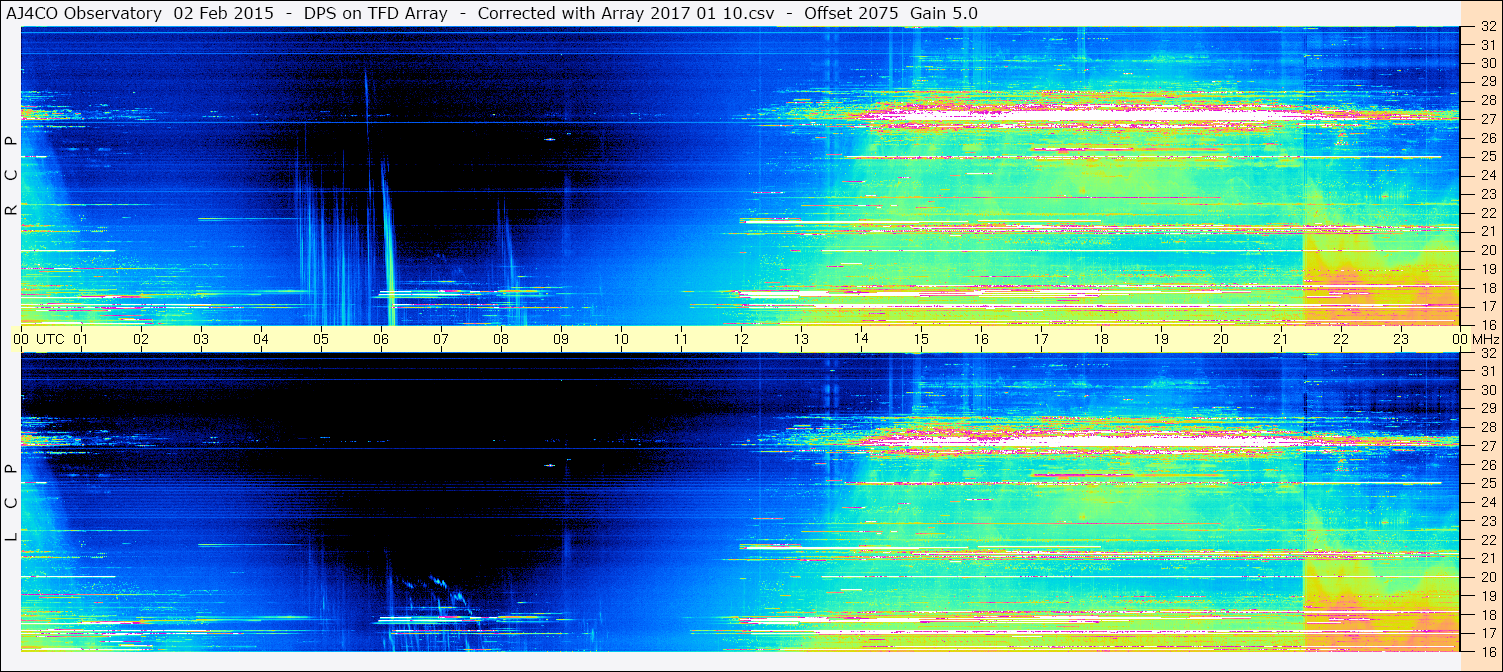The height and width of the screenshot is (672, 1503).
Task: Select the 23 hour marker on time axis
Action: click(x=1401, y=339)
